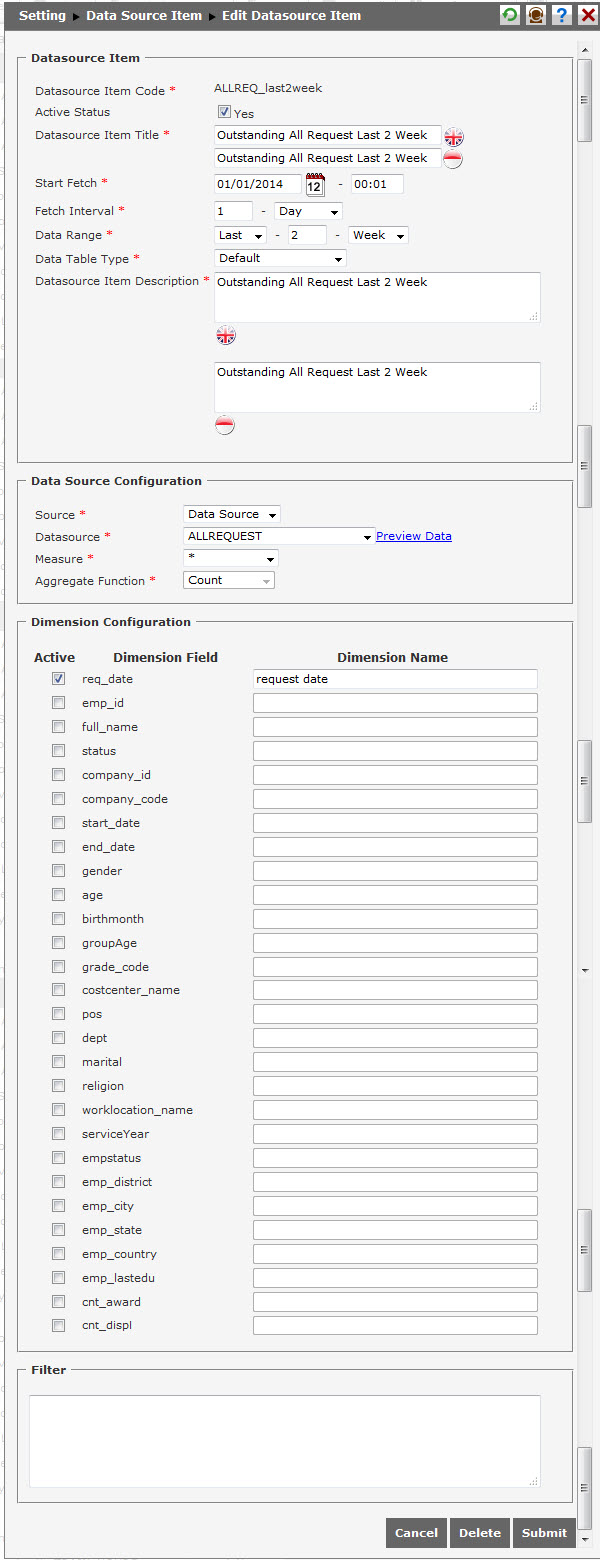Enable the full_name dimension checkbox
The width and height of the screenshot is (600, 1560).
pos(58,727)
